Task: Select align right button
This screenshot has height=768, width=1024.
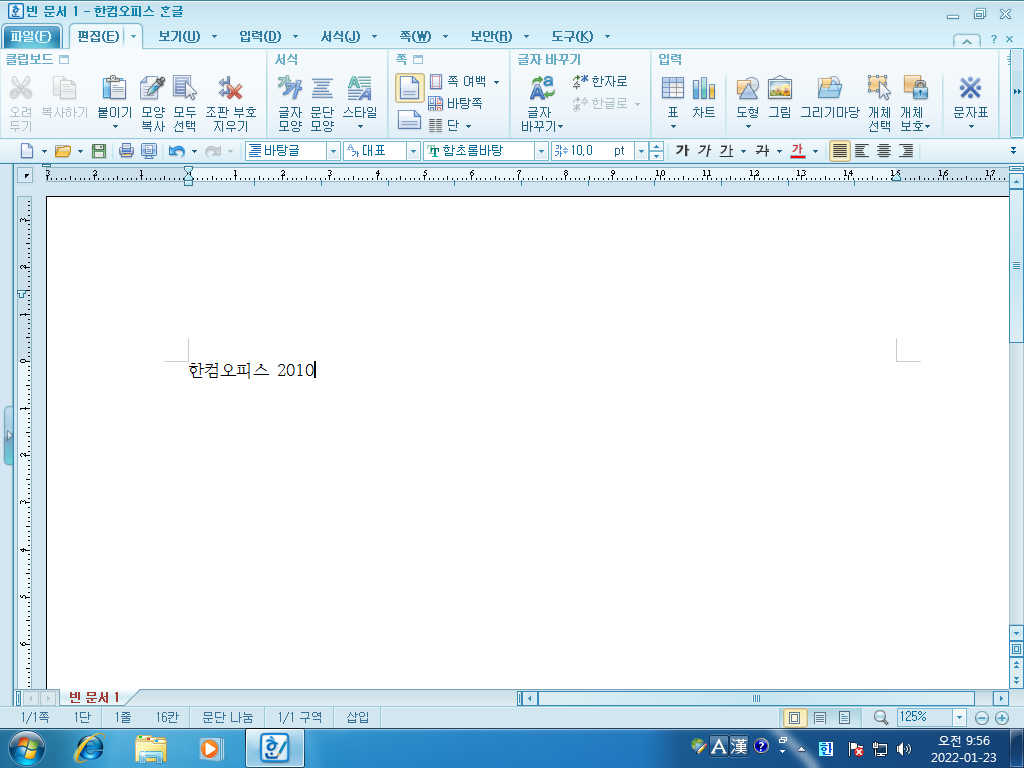Action: click(906, 151)
